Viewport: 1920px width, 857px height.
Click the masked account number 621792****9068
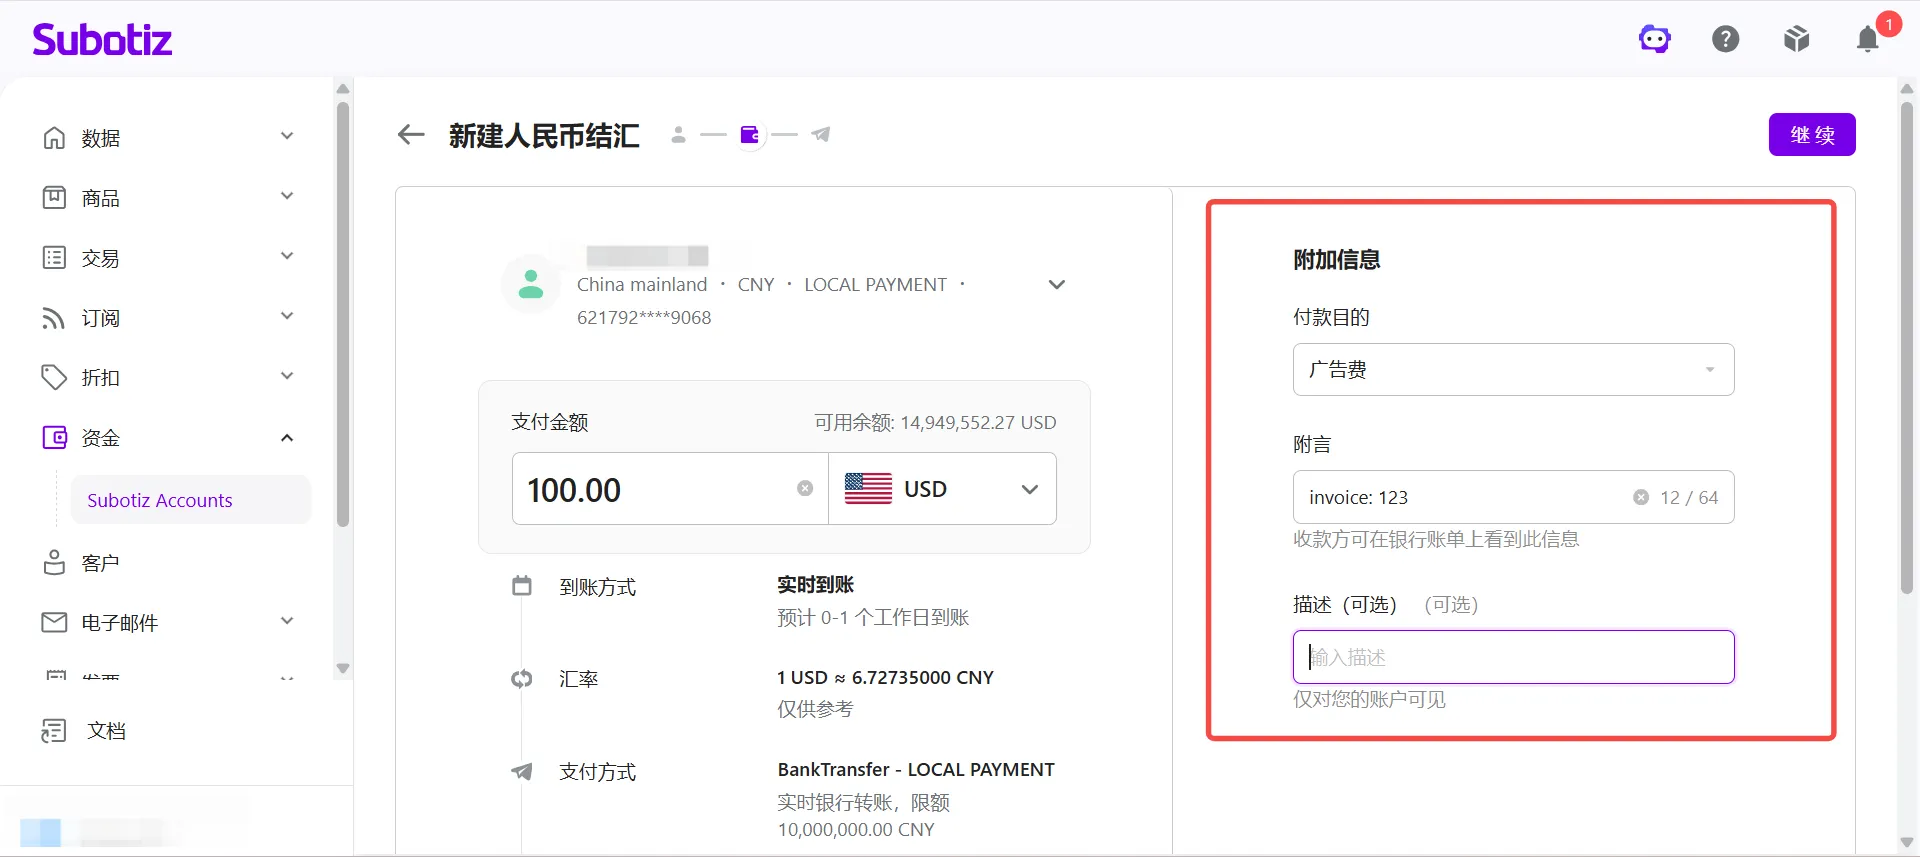pos(644,317)
